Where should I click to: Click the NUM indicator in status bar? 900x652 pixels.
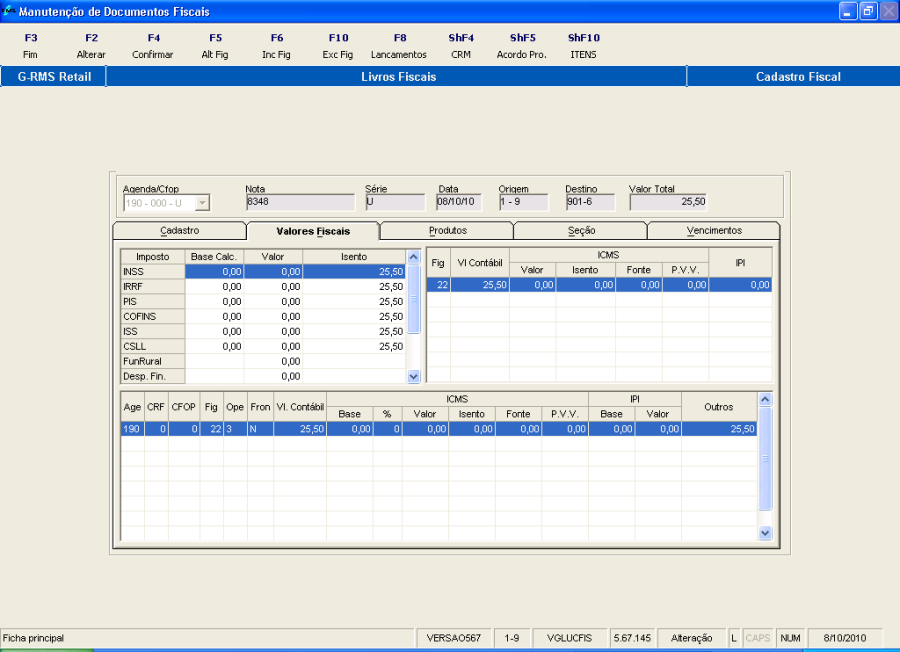[790, 638]
